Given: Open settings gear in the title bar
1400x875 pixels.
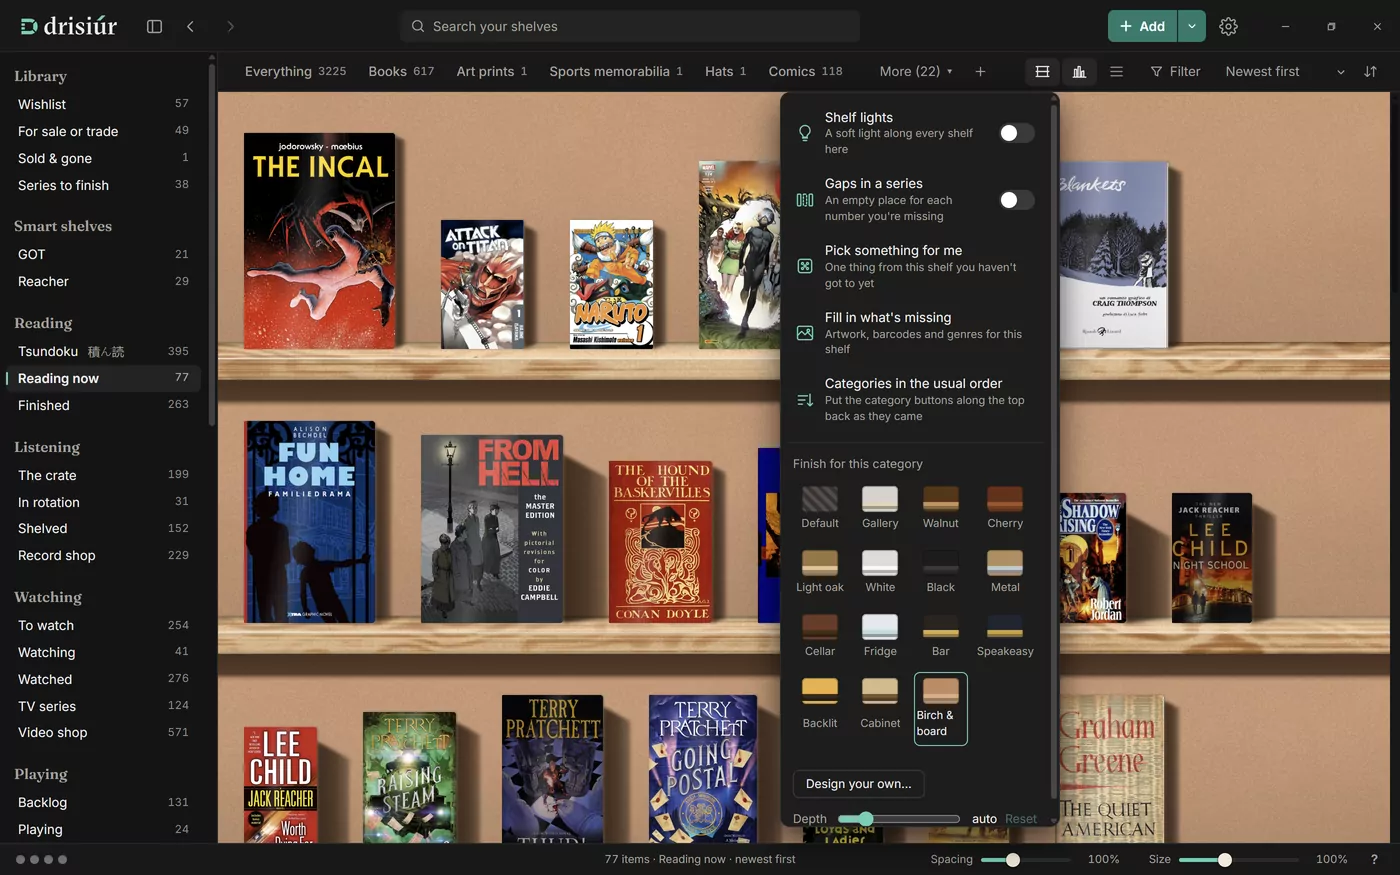Looking at the screenshot, I should [x=1228, y=26].
